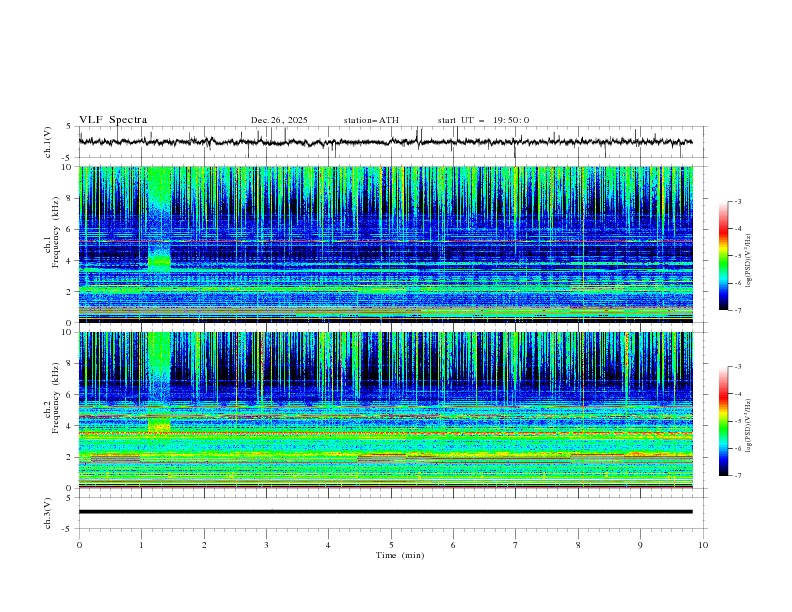Click the 'Time (min)' axis label
The width and height of the screenshot is (792, 612).
coord(400,555)
